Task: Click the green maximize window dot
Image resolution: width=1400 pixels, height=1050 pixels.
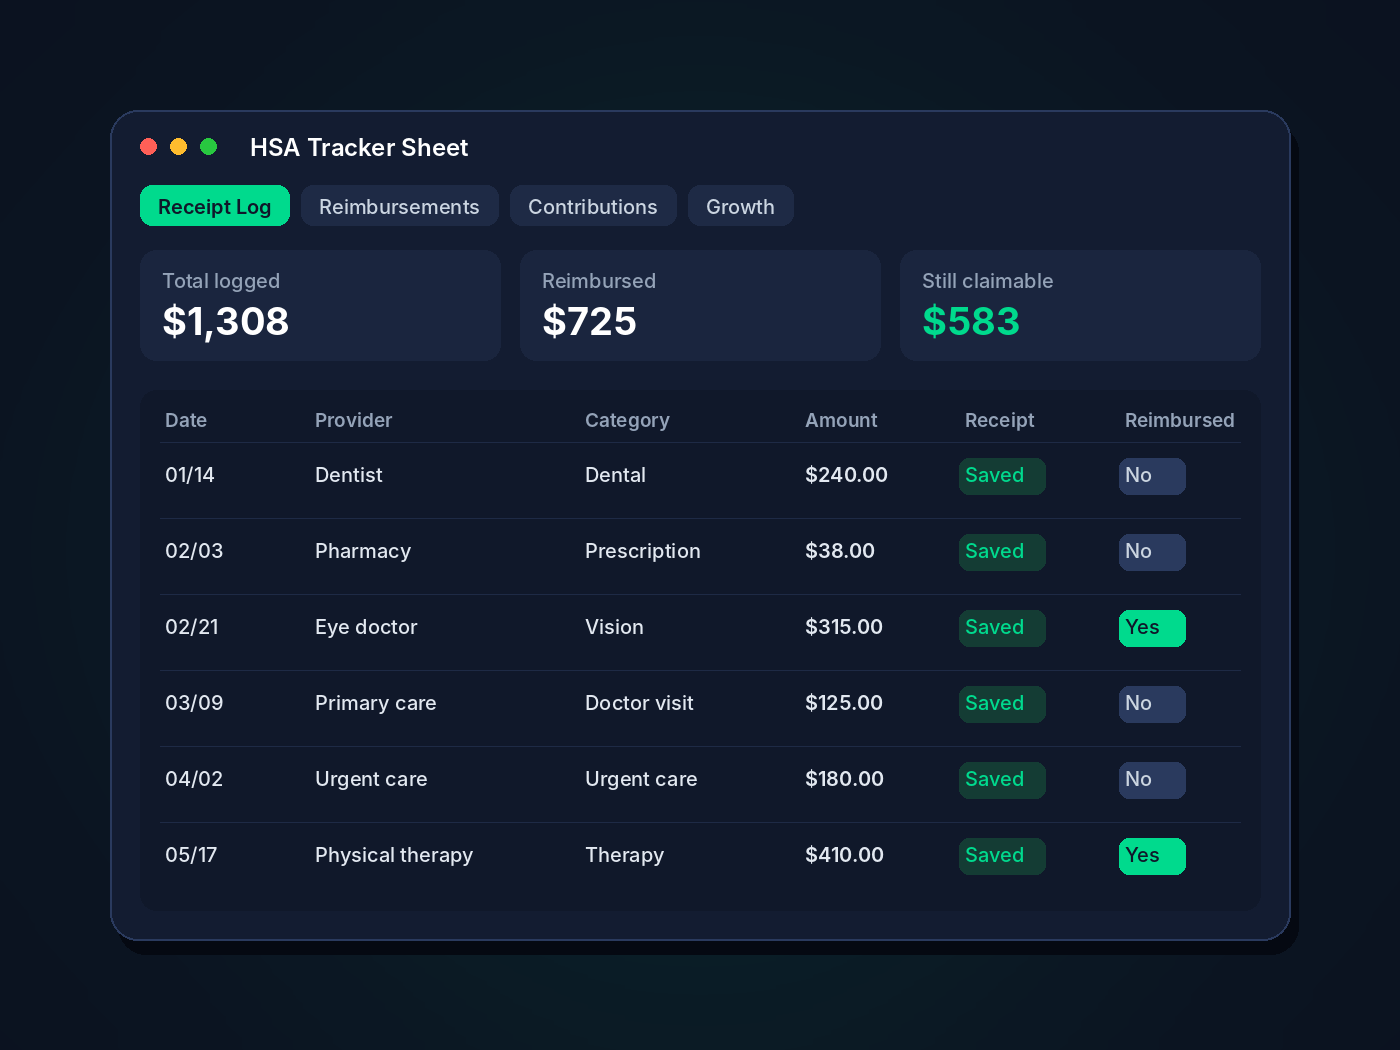Action: [x=209, y=147]
